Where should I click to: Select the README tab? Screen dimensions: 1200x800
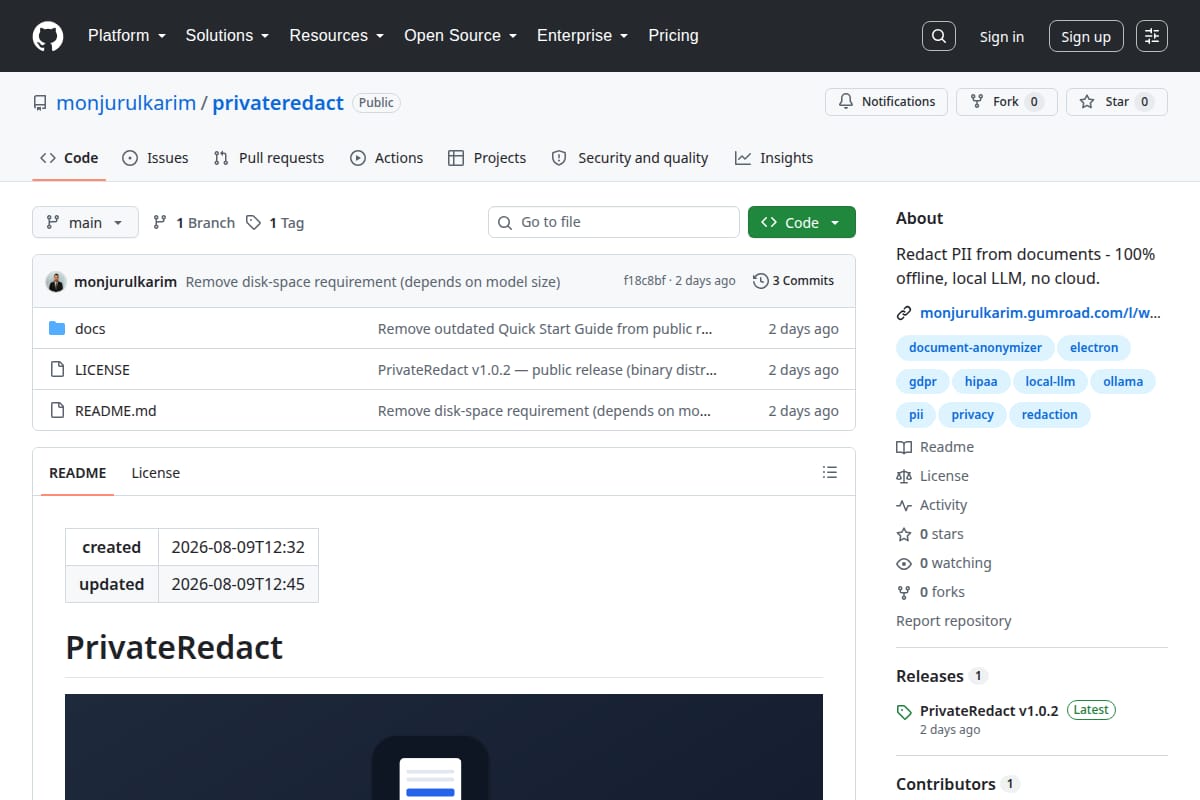(x=78, y=473)
